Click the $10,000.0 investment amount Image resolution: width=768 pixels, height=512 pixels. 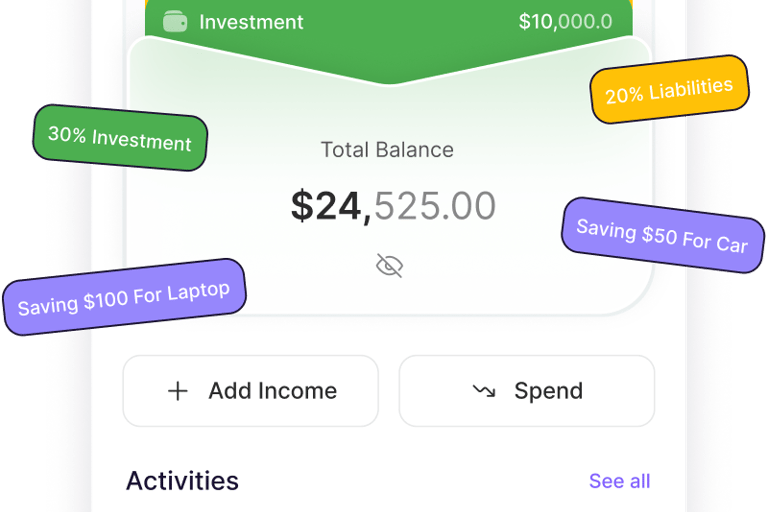click(x=565, y=22)
